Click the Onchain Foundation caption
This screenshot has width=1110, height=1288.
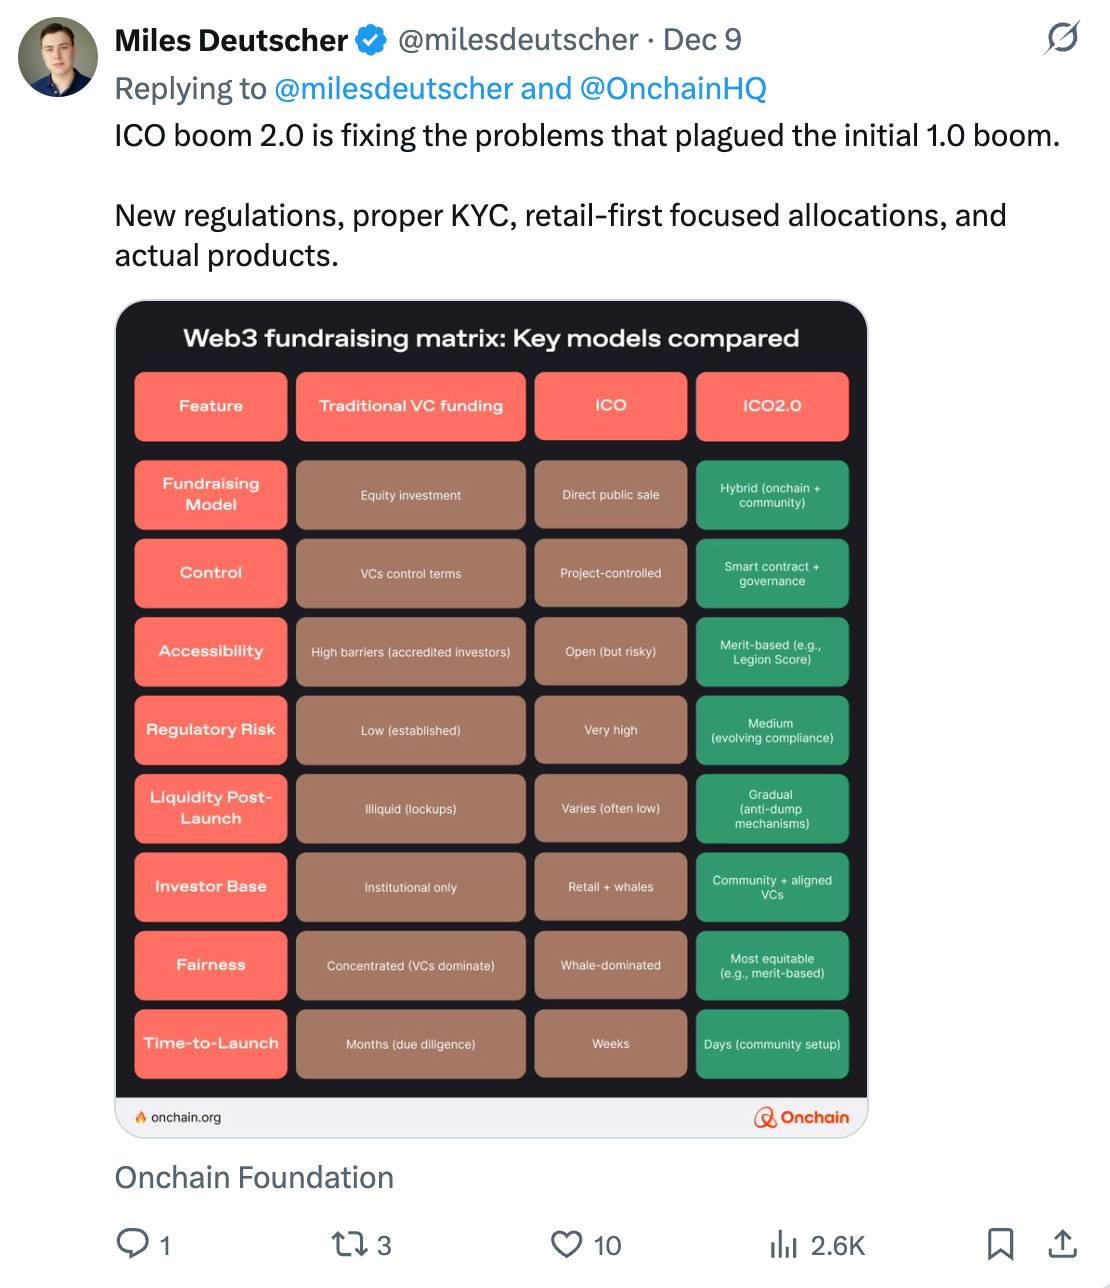click(x=254, y=1177)
